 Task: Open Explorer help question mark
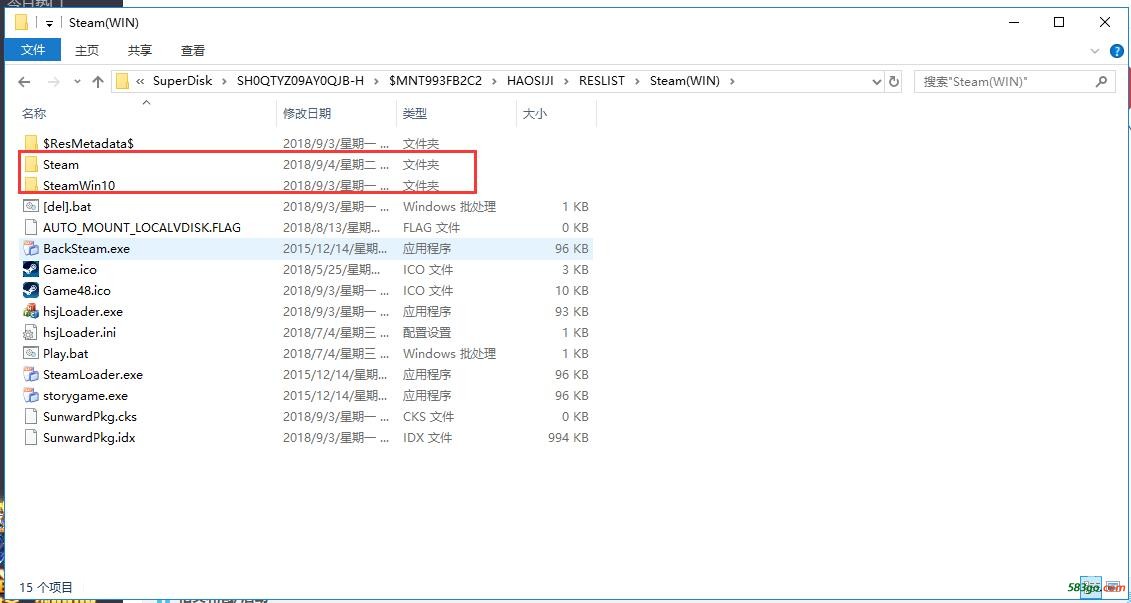click(1116, 51)
